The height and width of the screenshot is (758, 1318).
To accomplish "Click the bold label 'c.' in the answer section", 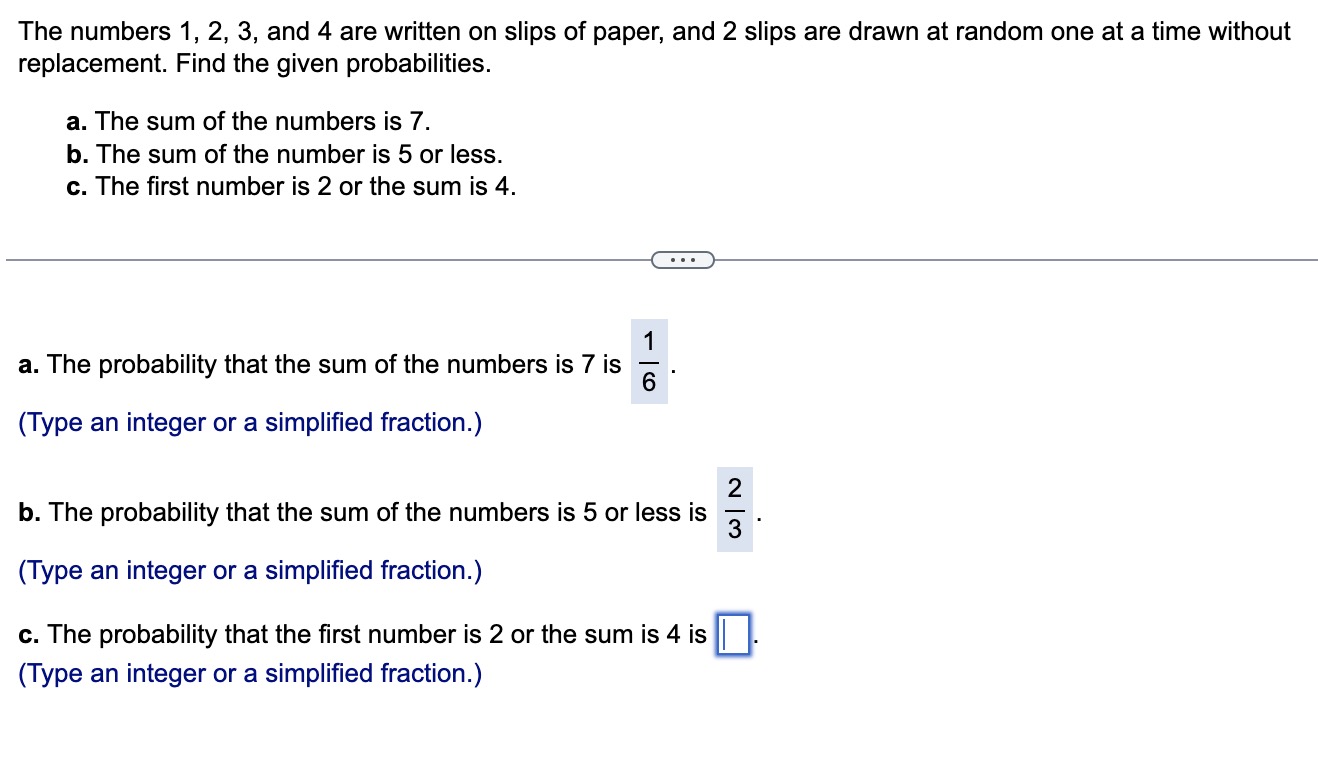I will (x=27, y=634).
